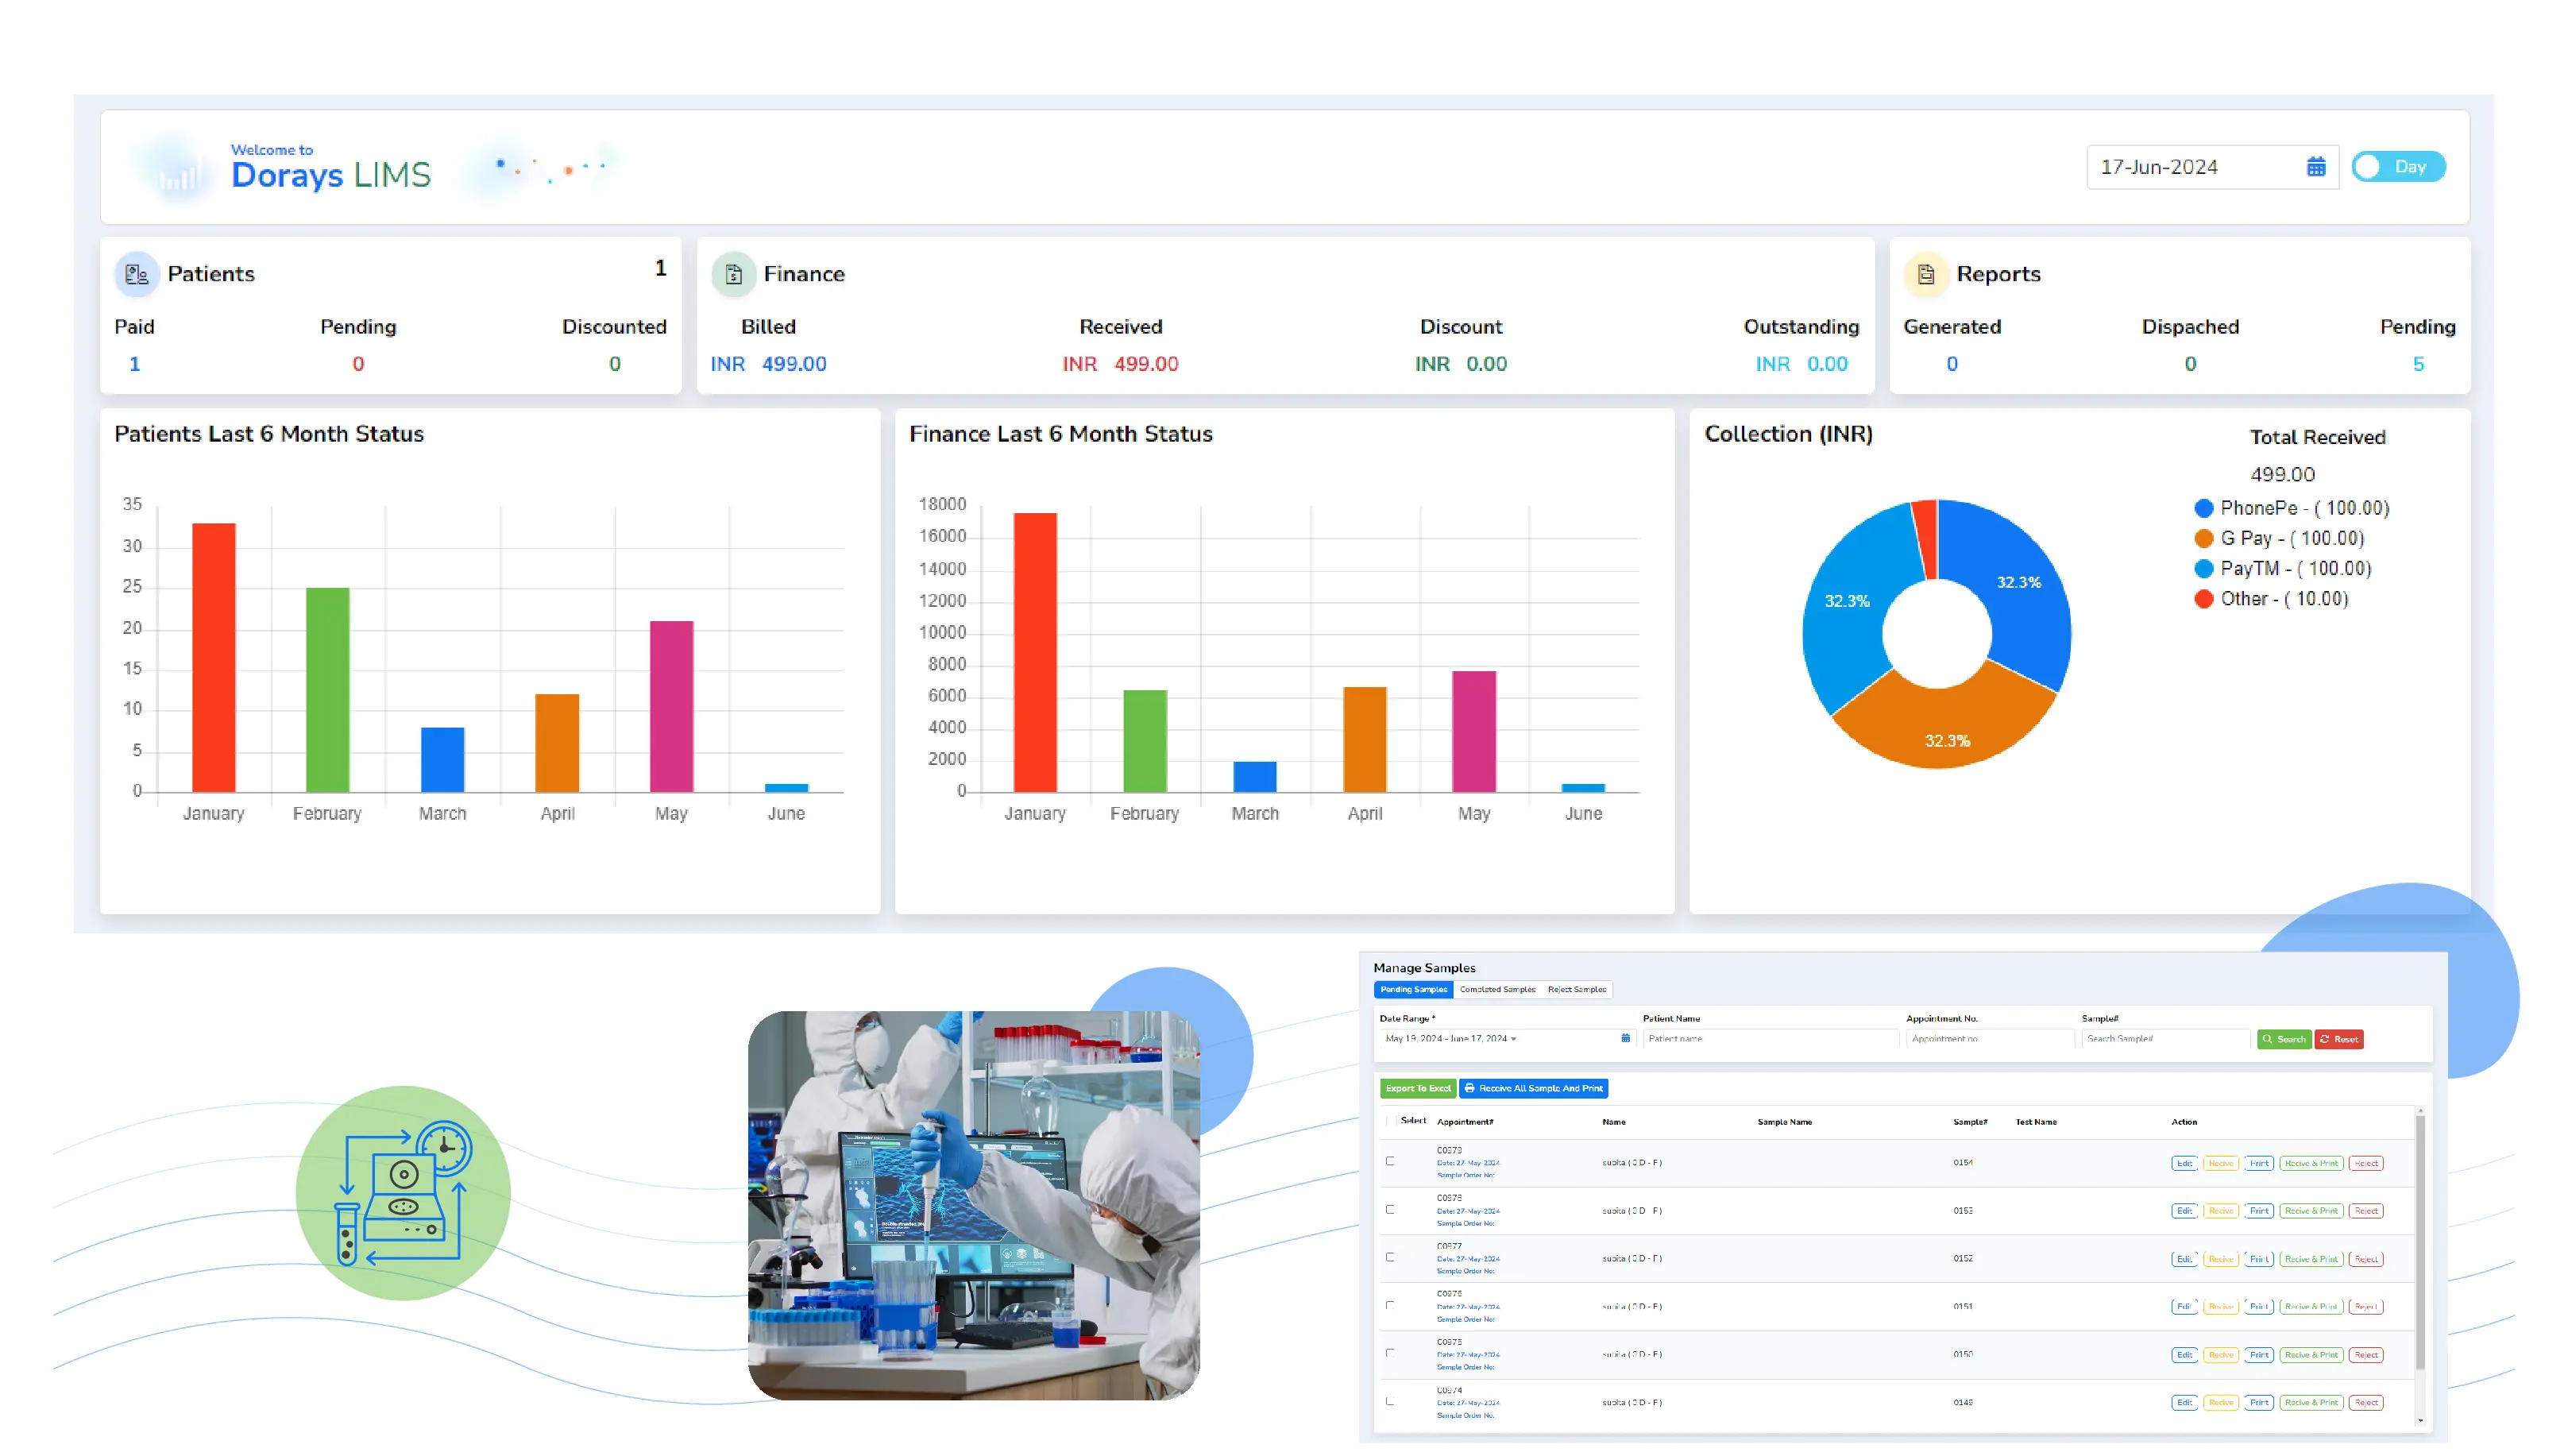Click the May bar in Finance chart

pos(1473,731)
